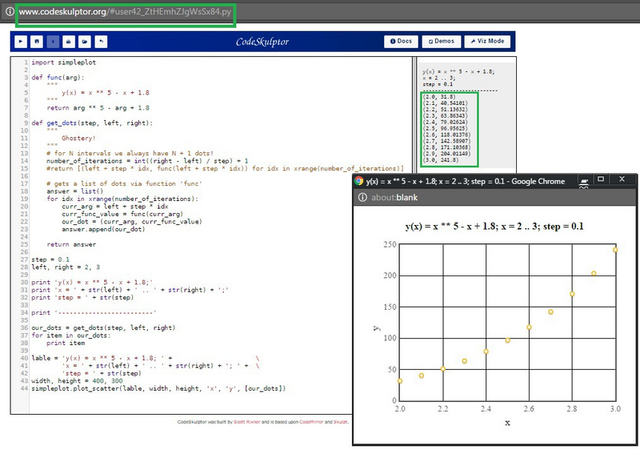This screenshot has height=450, width=640.
Task: Click the greyed-out Fresh URL button
Action: (x=53, y=42)
